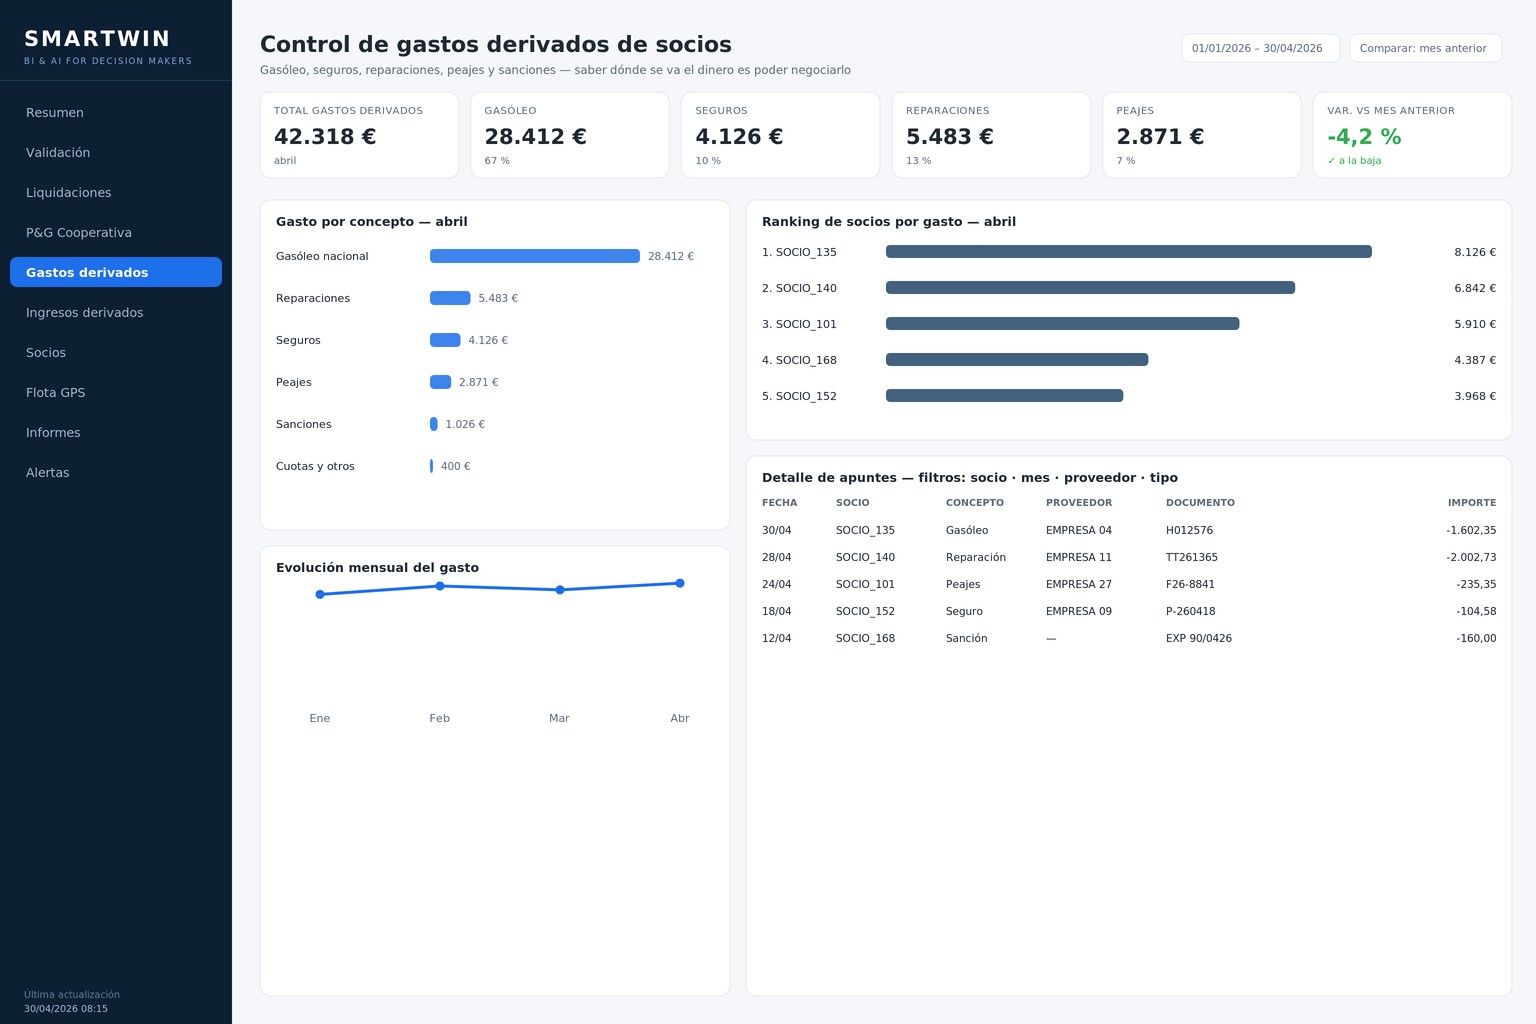This screenshot has width=1536, height=1024.
Task: Click the Reparaciones concept bar
Action: pyautogui.click(x=450, y=298)
